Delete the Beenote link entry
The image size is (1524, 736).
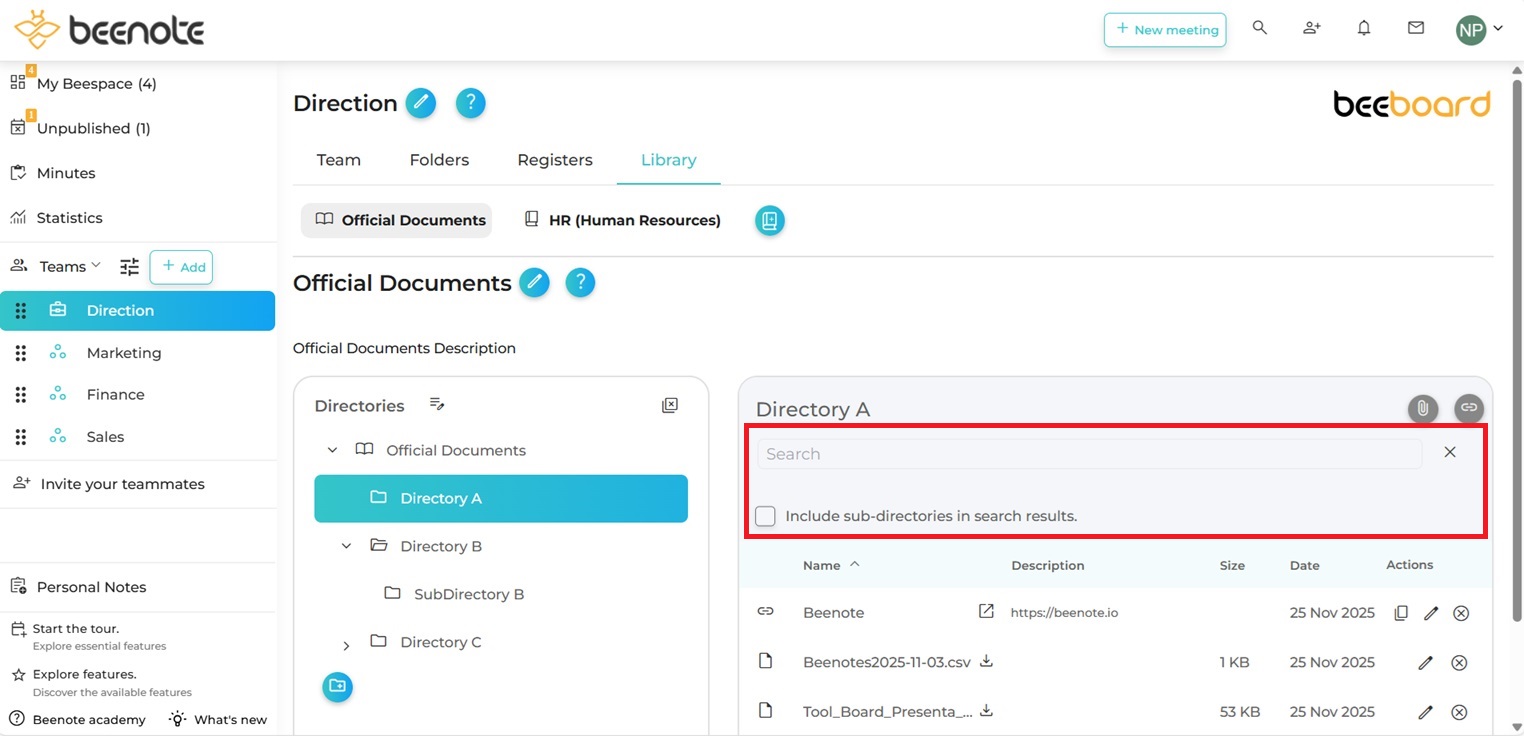(1460, 613)
